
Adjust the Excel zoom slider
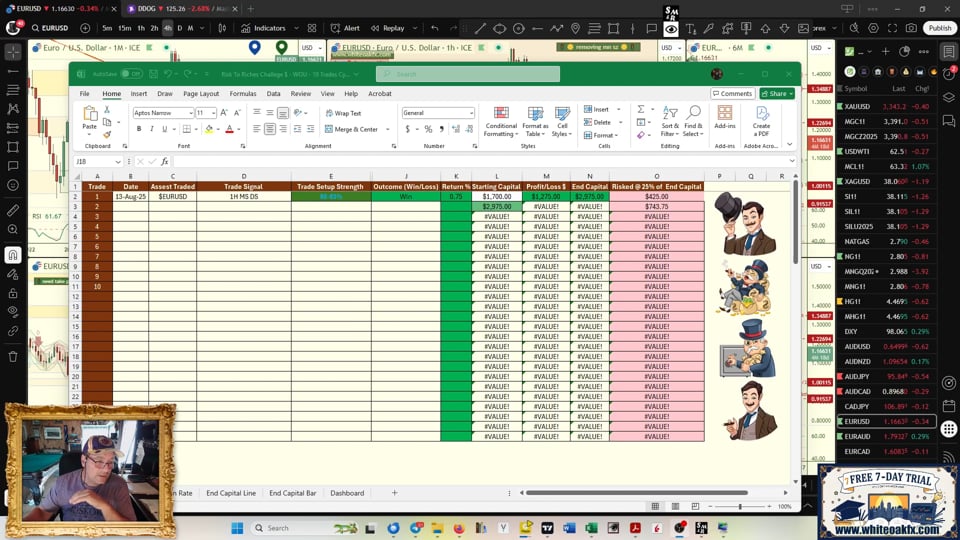click(x=740, y=506)
